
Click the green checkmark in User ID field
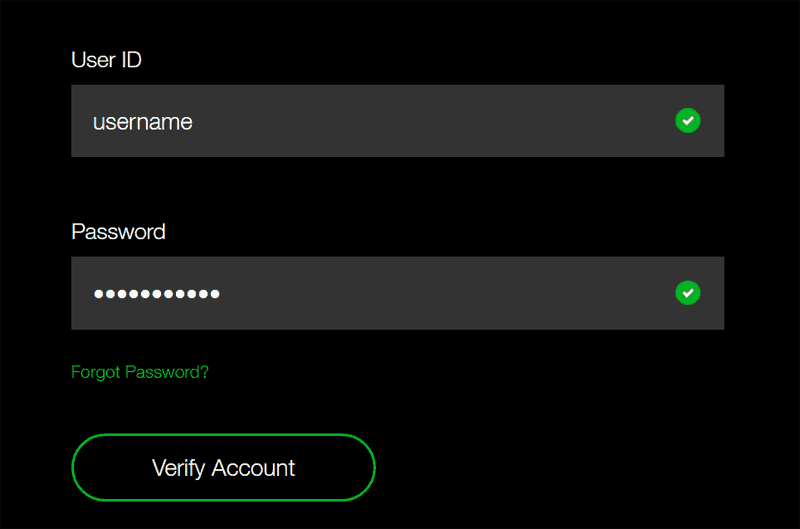tap(687, 121)
